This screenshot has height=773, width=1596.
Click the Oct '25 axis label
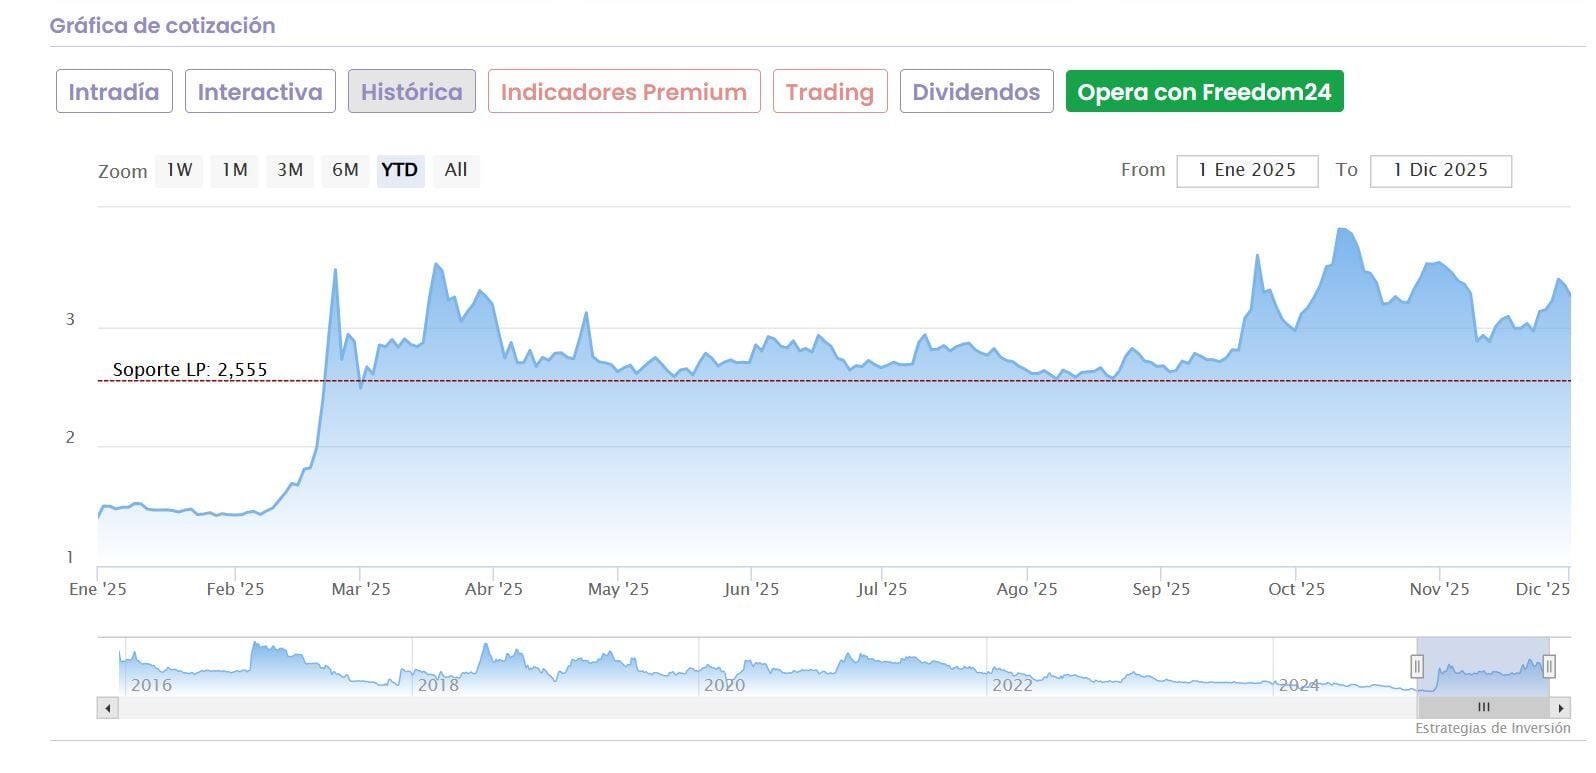[x=1296, y=589]
